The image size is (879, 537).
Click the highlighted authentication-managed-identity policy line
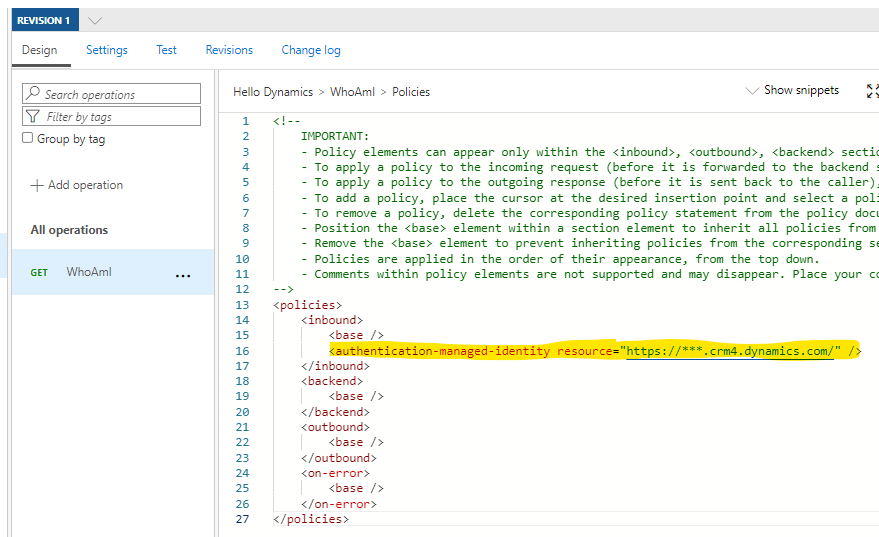594,351
